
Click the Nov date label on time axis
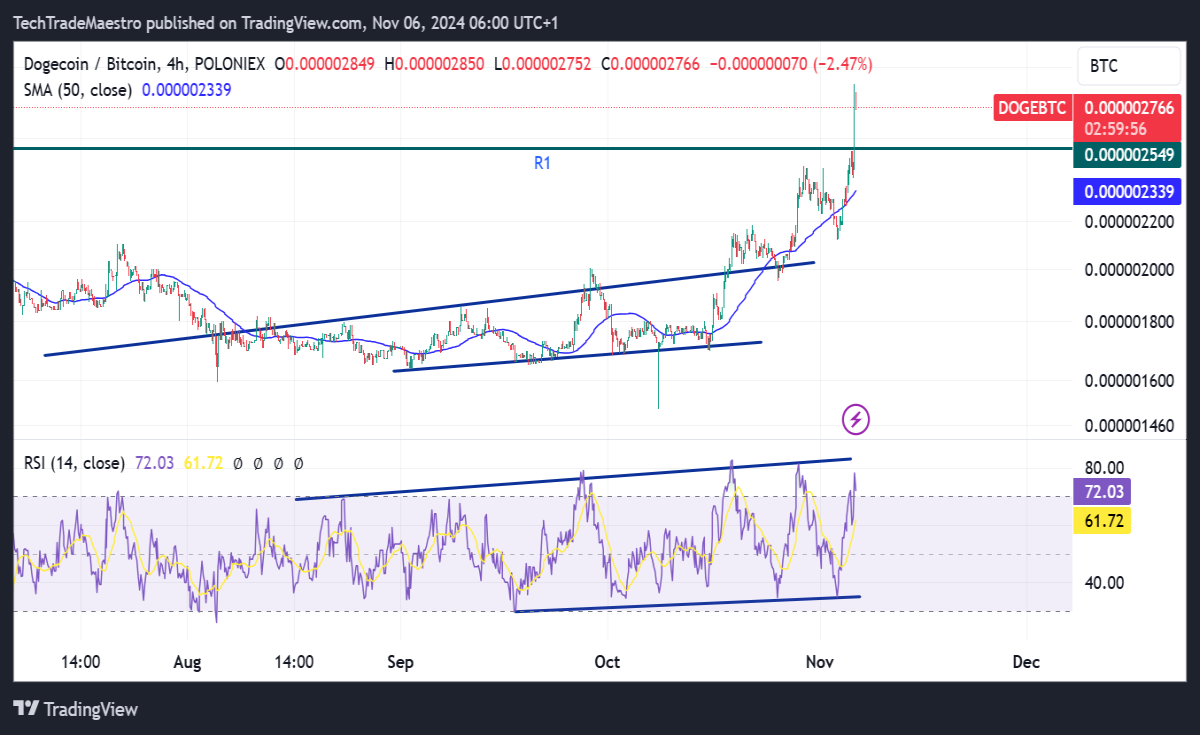(820, 661)
